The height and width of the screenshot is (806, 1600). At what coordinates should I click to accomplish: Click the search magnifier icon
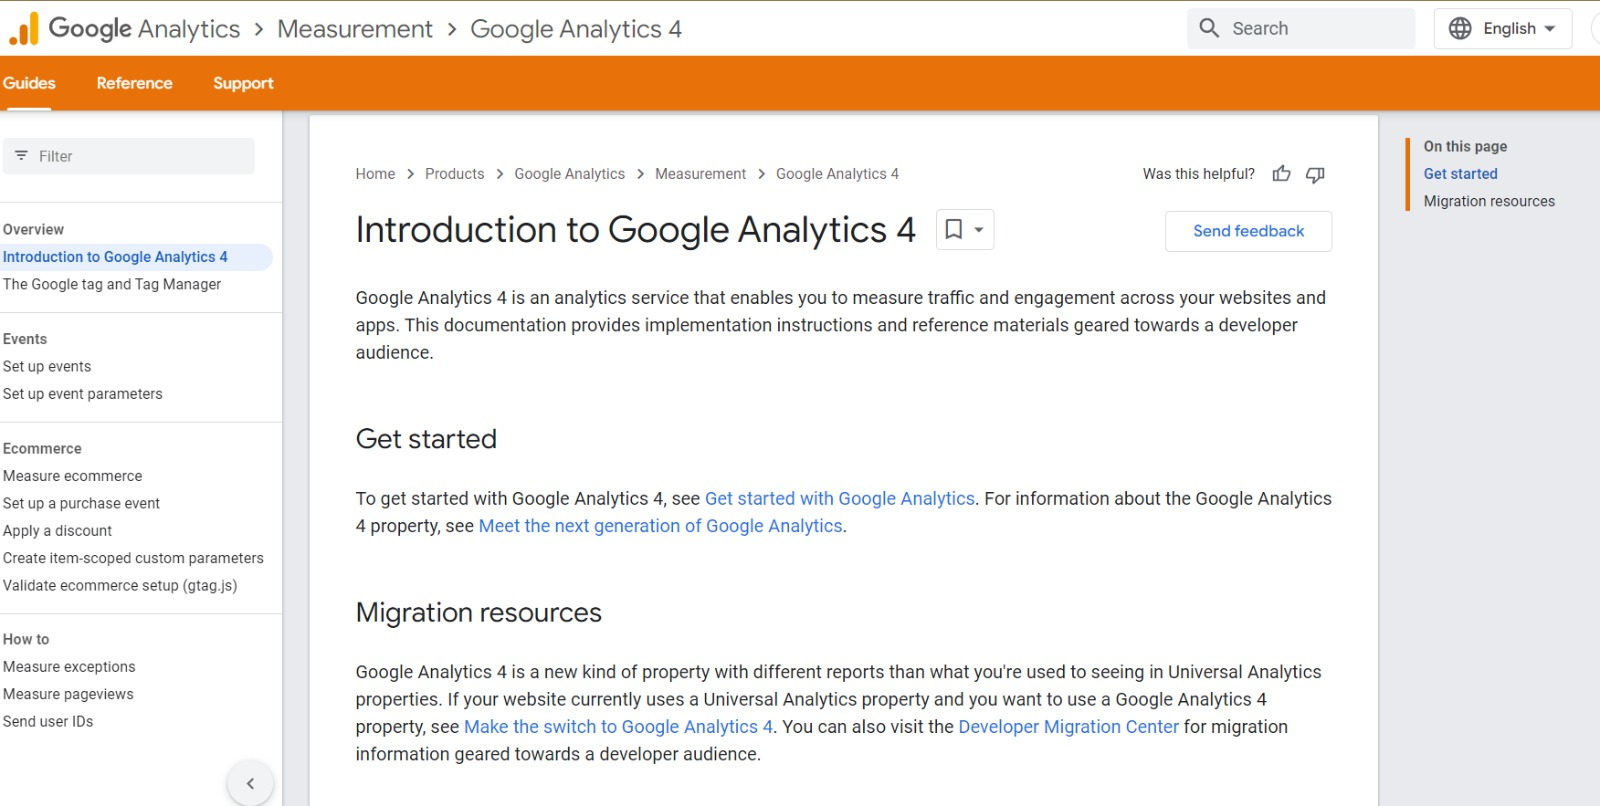click(x=1209, y=28)
